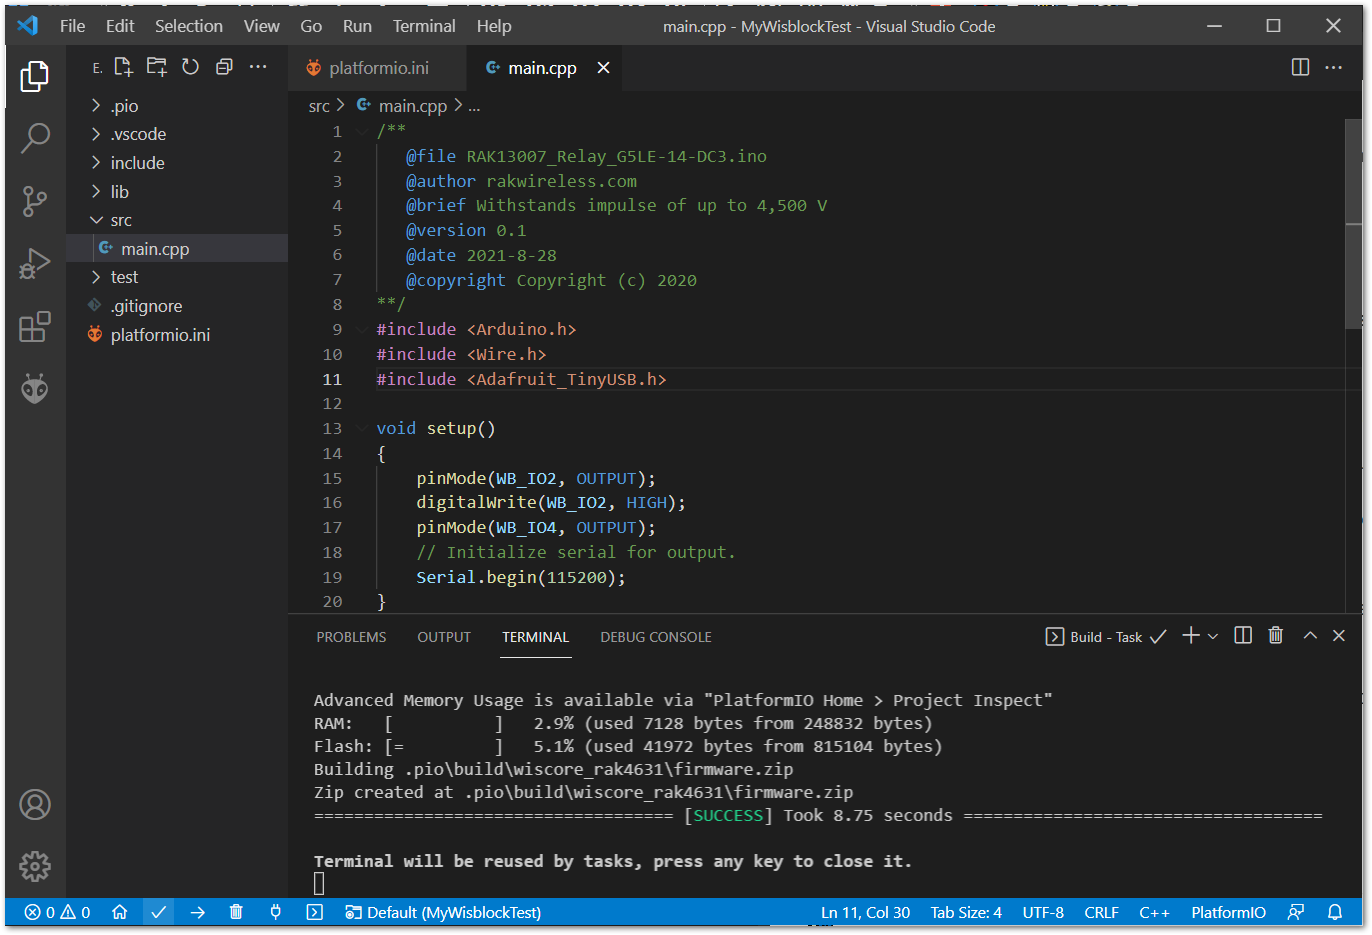Switch to the DEBUG CONSOLE tab
The image size is (1372, 935).
click(x=656, y=637)
